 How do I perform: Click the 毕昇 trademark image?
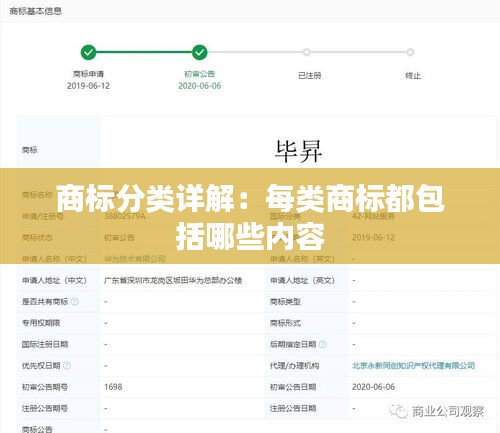[298, 152]
